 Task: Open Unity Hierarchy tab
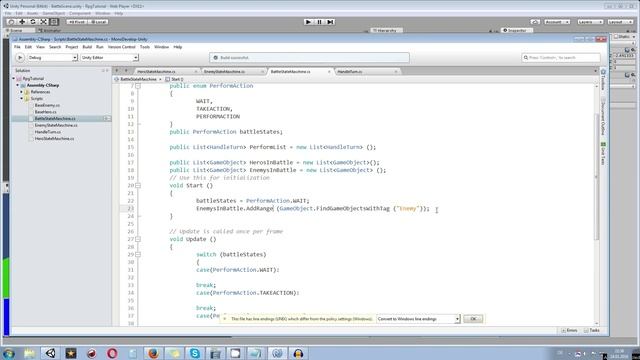(x=385, y=31)
